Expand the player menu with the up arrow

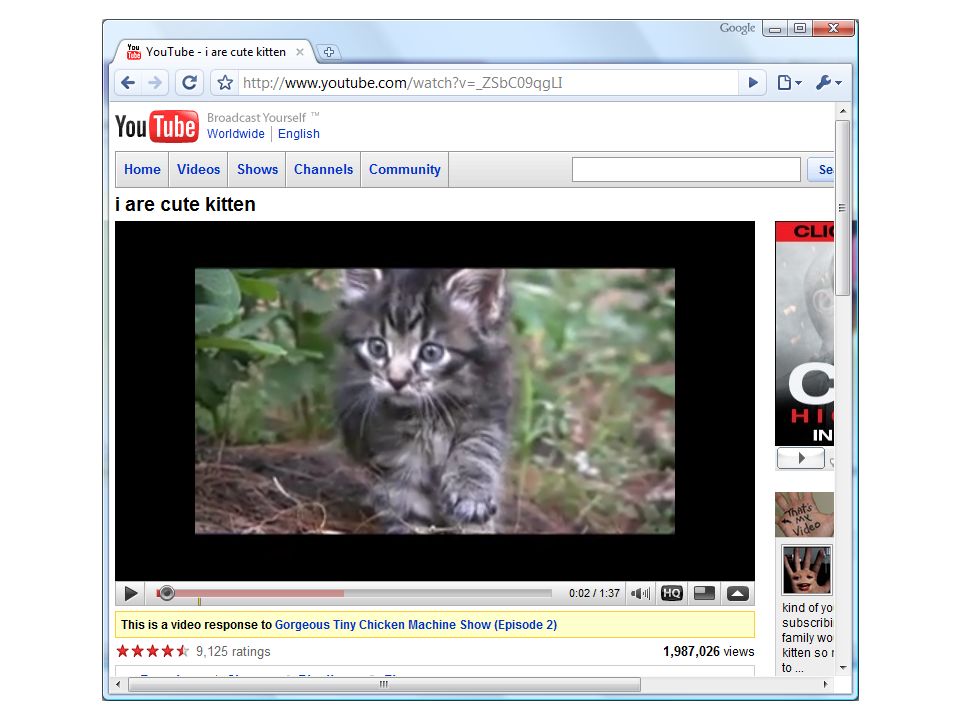pos(738,593)
